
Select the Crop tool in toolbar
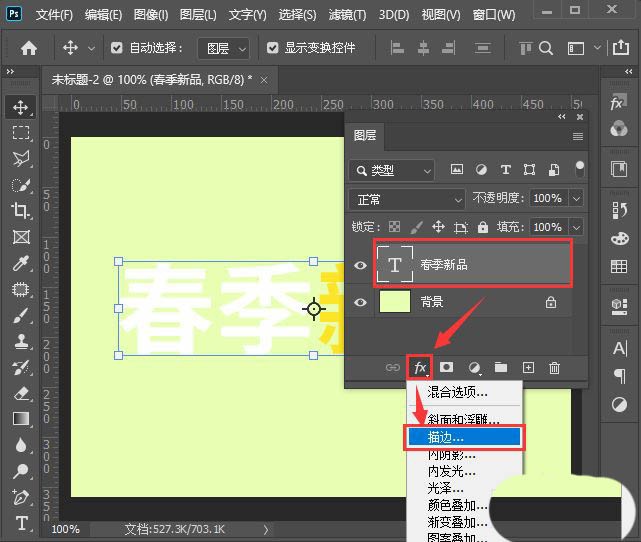(x=21, y=211)
